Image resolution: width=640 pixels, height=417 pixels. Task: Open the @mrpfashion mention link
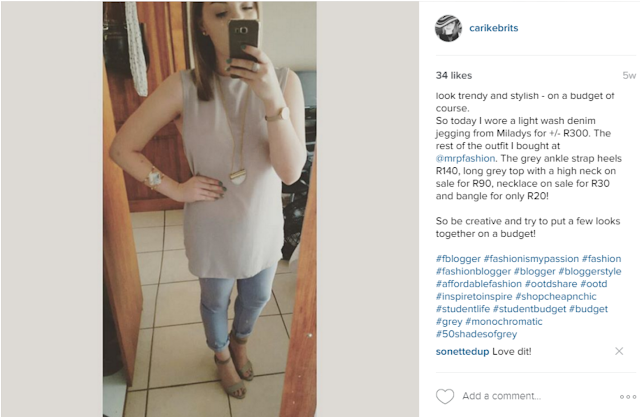tap(465, 158)
